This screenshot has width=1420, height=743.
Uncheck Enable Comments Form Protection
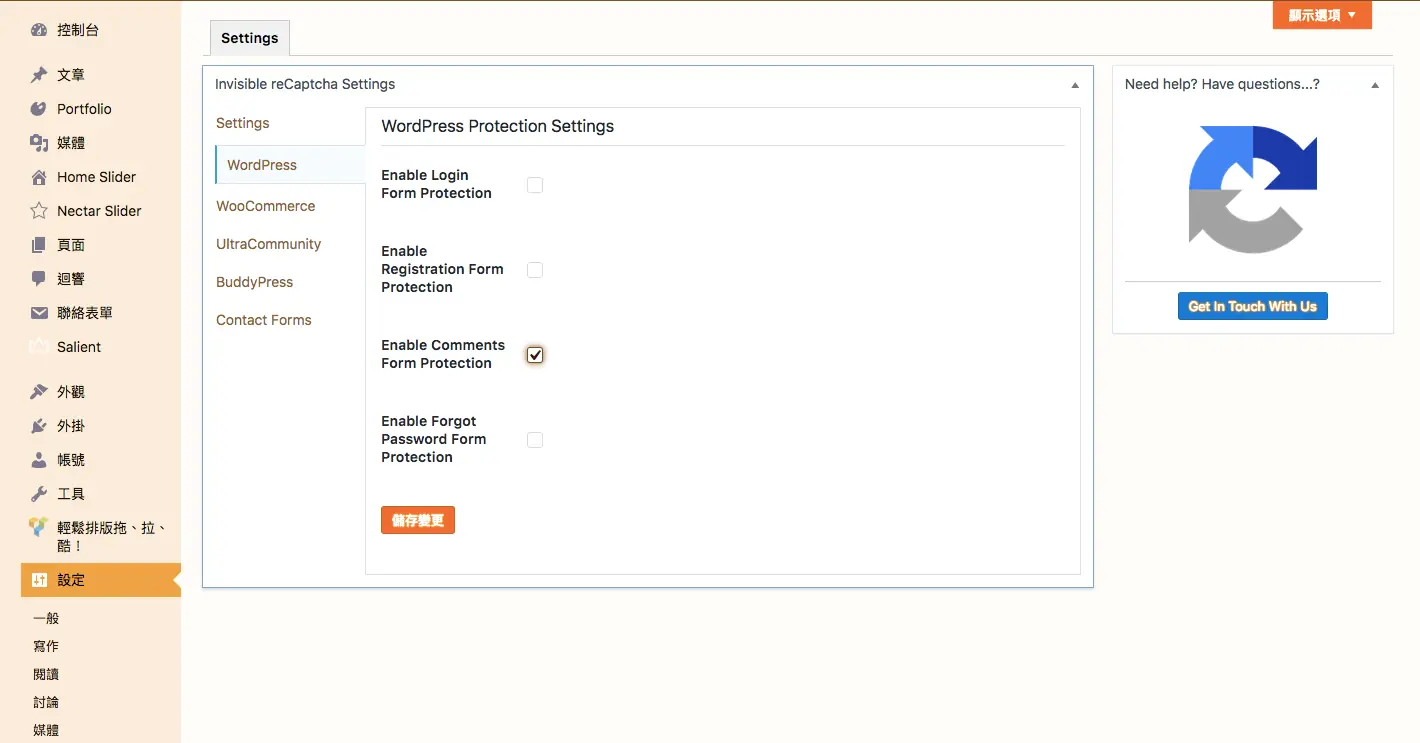535,355
